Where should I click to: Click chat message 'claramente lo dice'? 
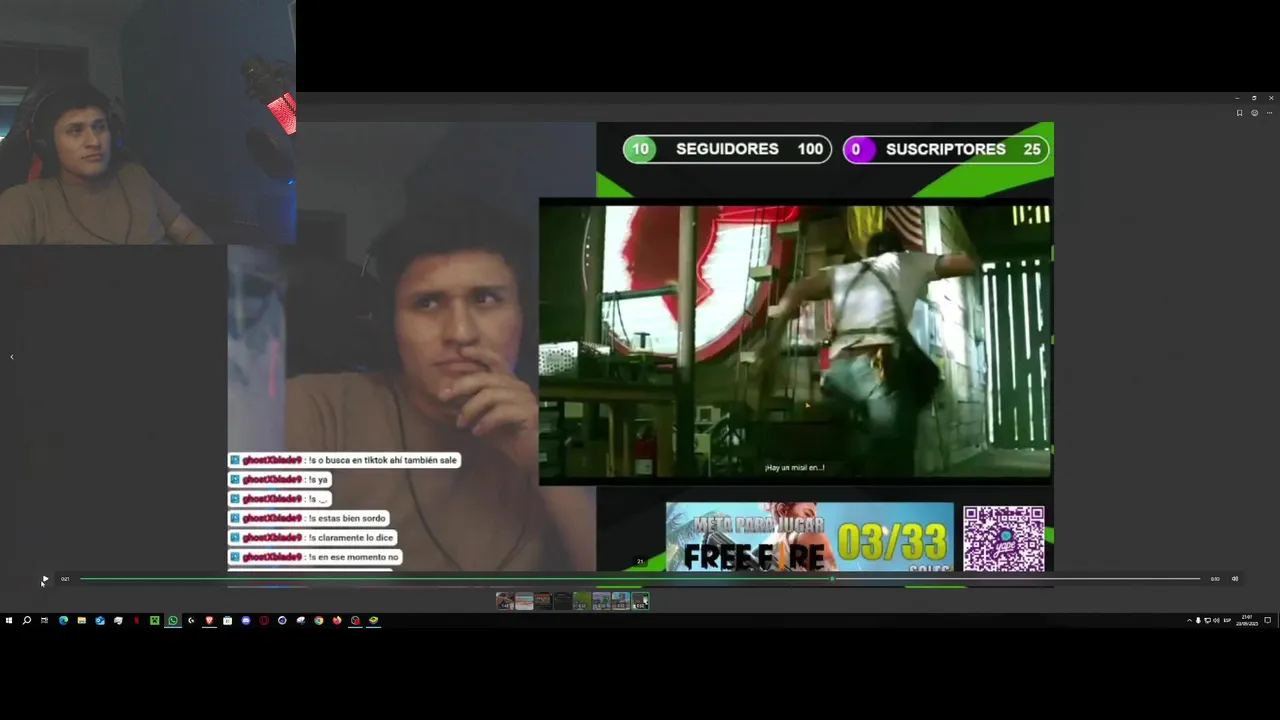click(313, 538)
